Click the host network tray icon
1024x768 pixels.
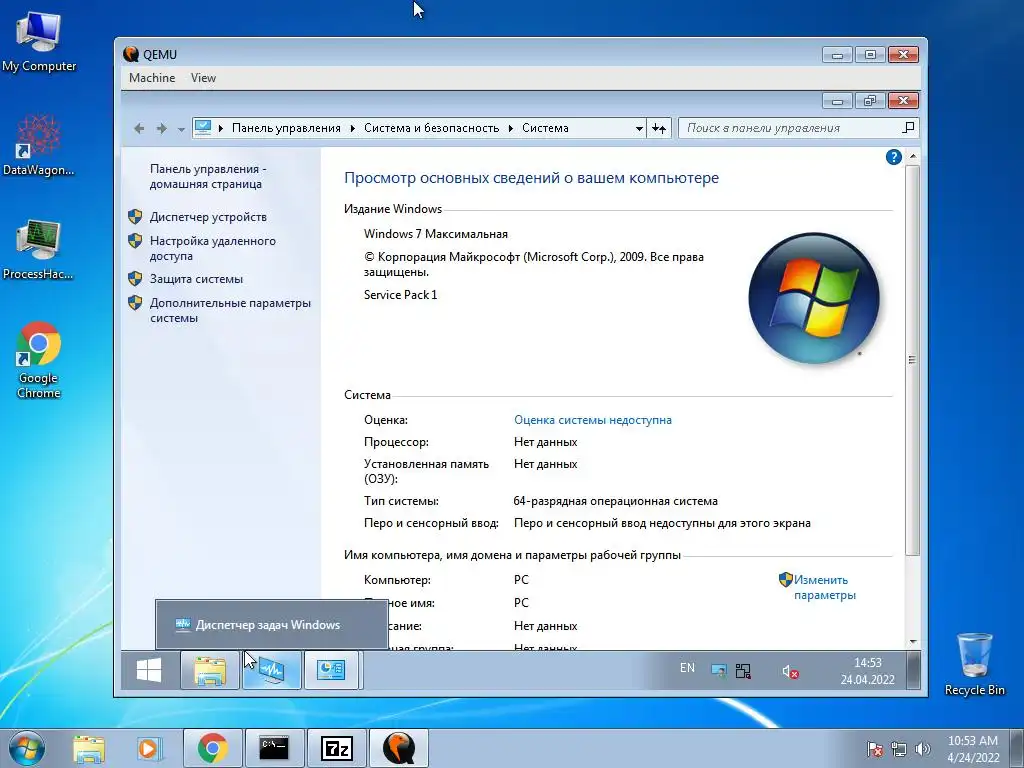[x=899, y=749]
